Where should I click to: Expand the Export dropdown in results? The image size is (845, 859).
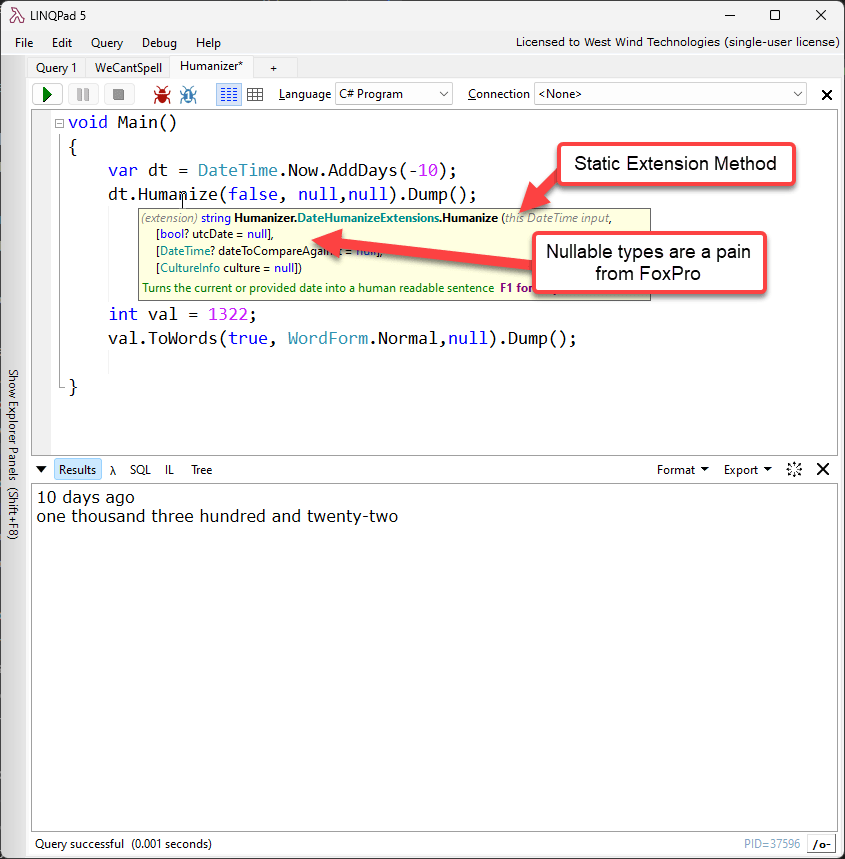[747, 470]
